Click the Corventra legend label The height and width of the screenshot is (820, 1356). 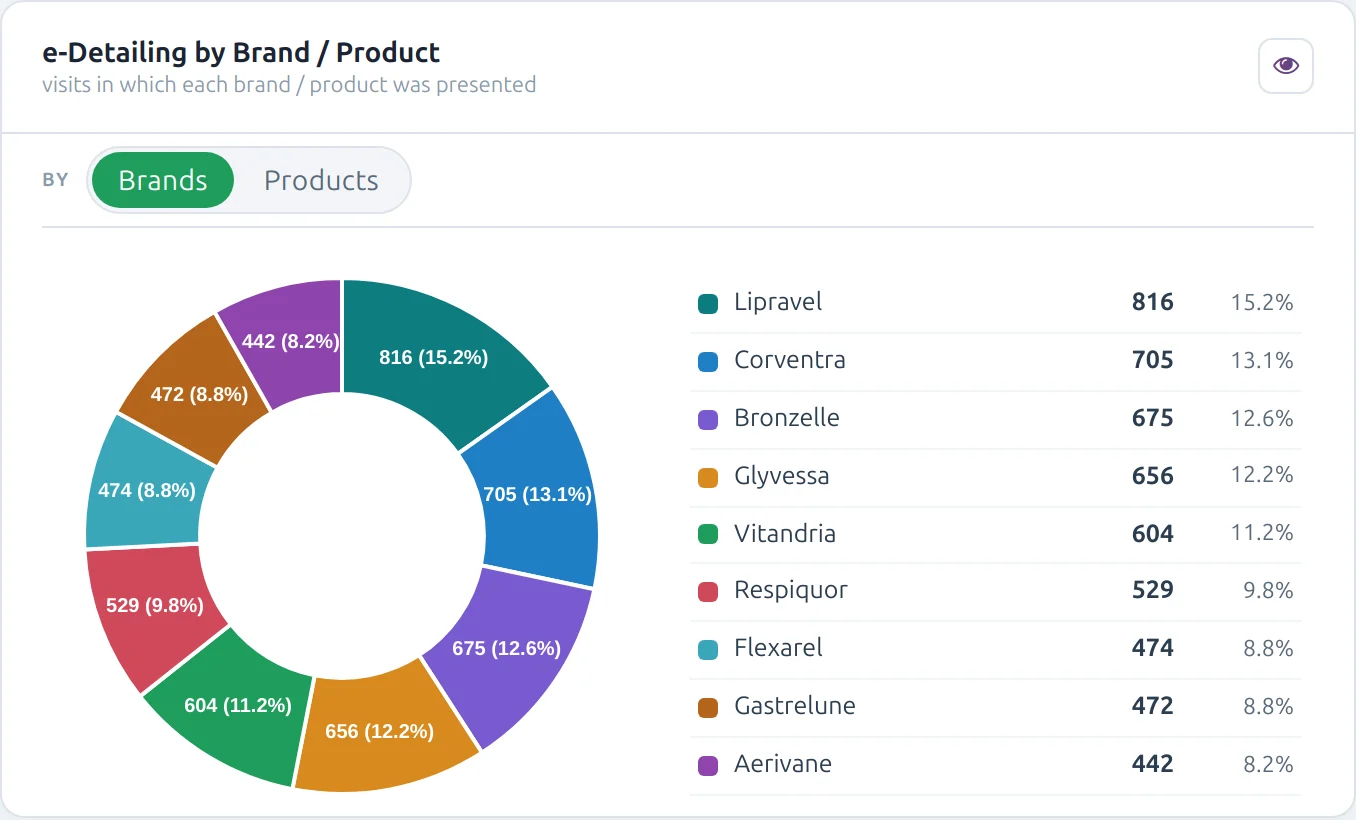coord(790,360)
